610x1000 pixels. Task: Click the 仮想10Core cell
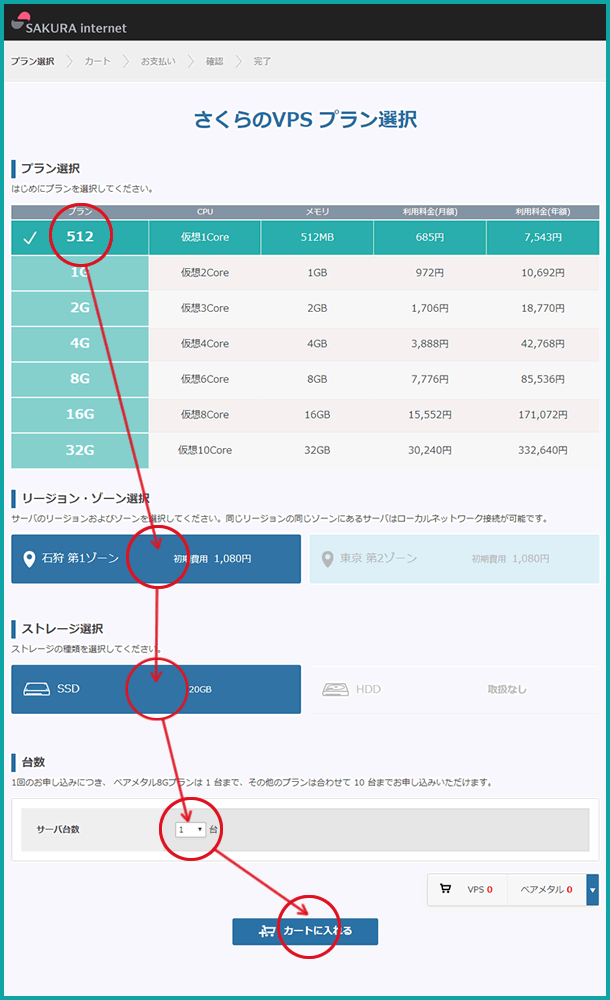click(x=205, y=450)
